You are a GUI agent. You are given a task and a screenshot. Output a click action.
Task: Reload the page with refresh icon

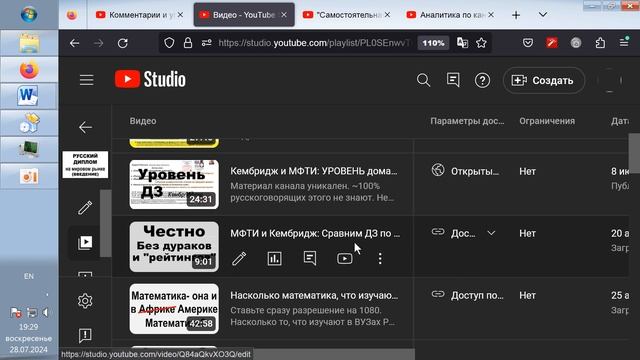click(x=123, y=43)
